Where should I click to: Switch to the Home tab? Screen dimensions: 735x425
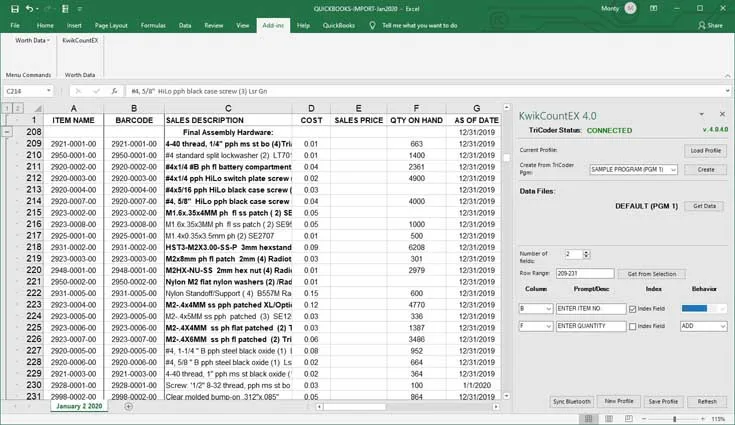[45, 25]
